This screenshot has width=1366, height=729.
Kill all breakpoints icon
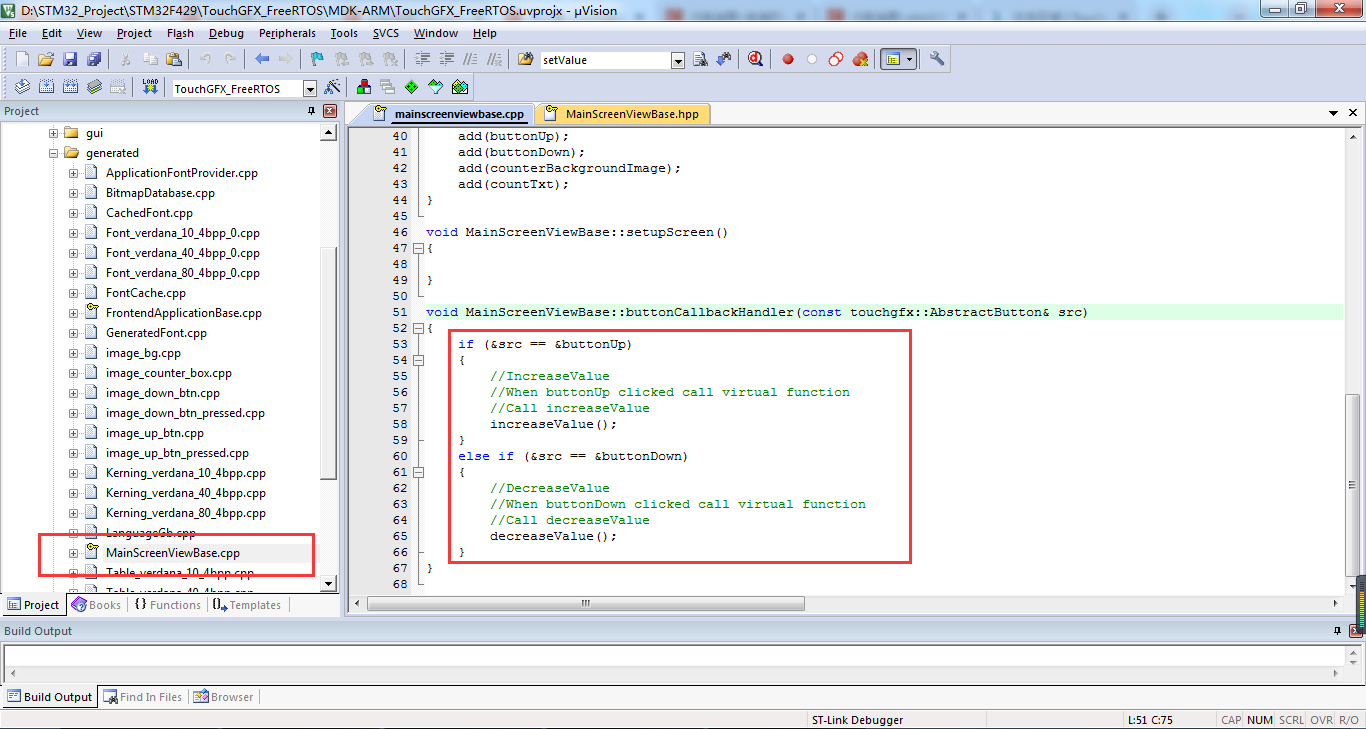pyautogui.click(x=860, y=59)
